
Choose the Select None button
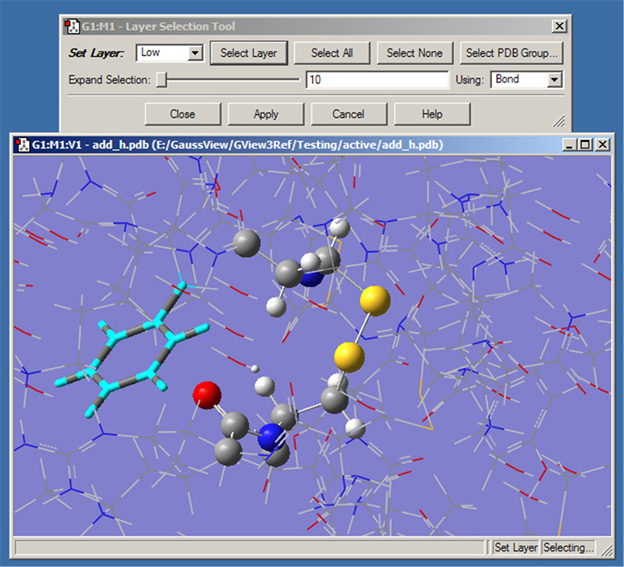tap(415, 53)
